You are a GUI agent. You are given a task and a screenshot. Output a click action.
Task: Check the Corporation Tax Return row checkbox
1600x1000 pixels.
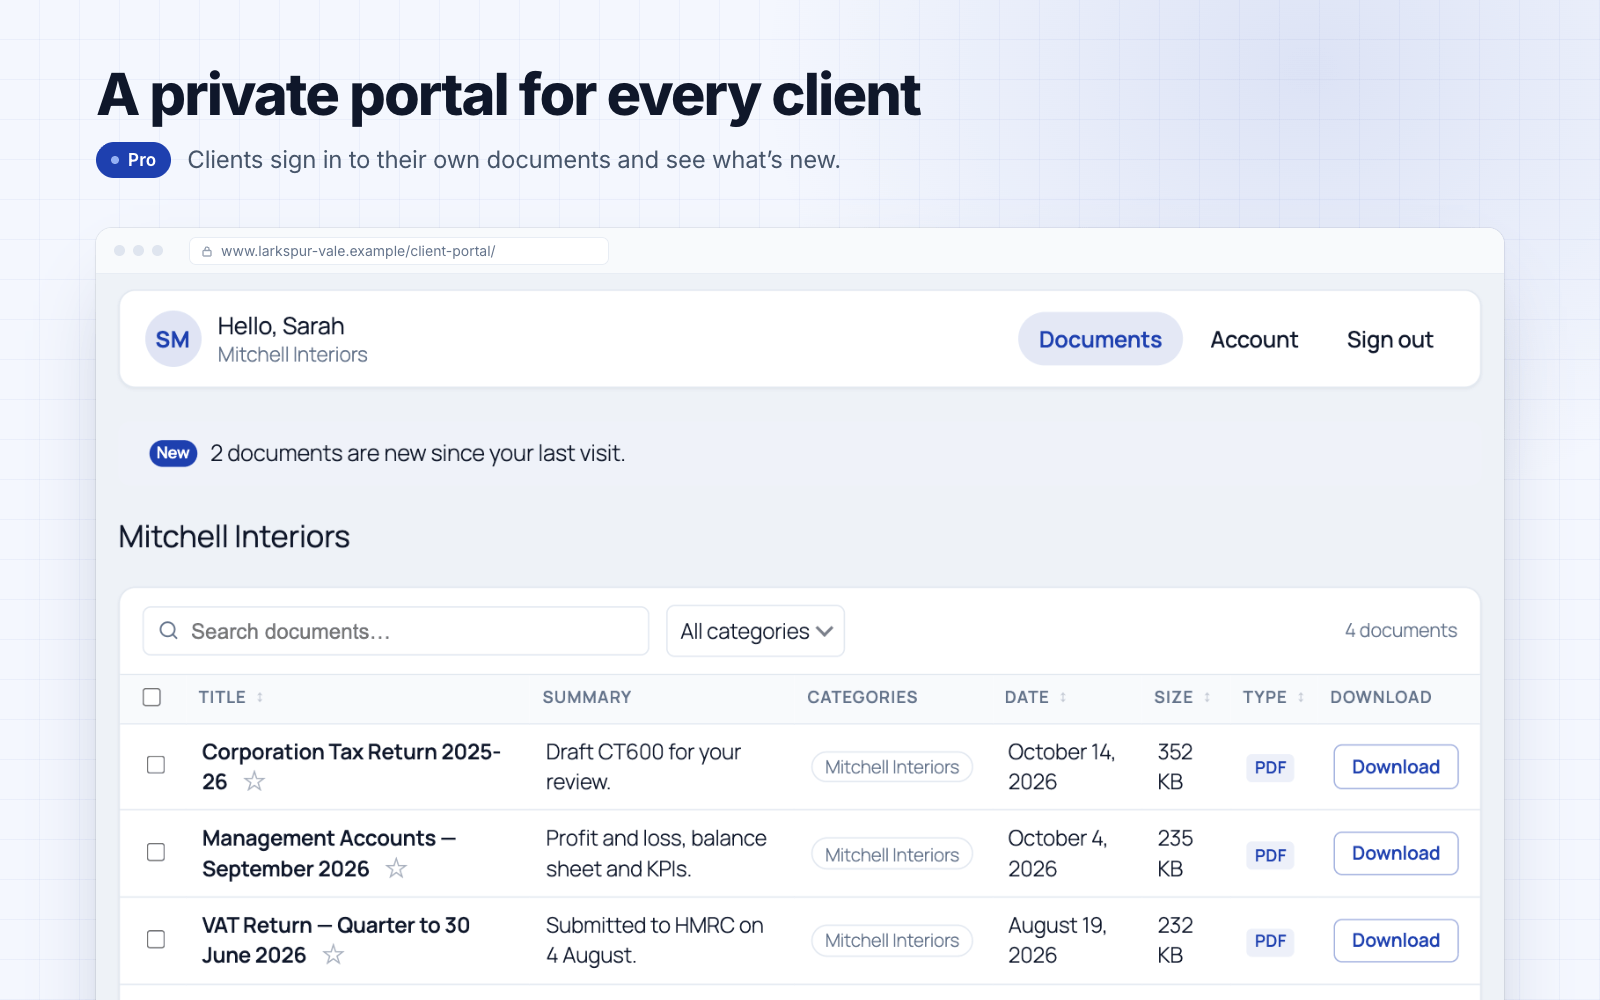click(x=156, y=765)
